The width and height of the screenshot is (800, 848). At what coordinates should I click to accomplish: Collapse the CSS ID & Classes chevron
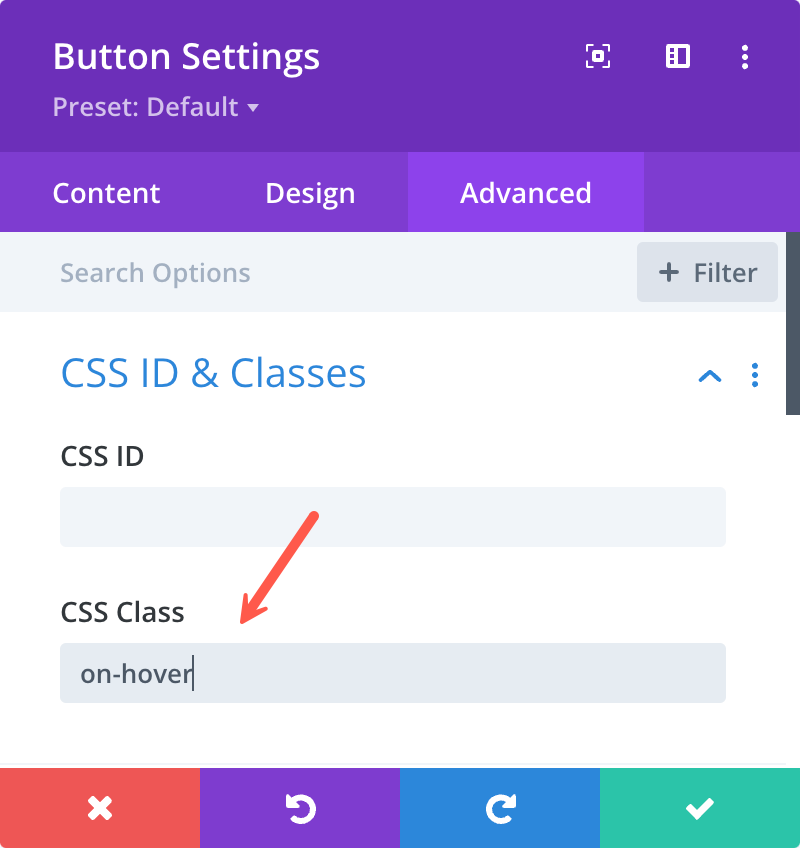click(710, 375)
